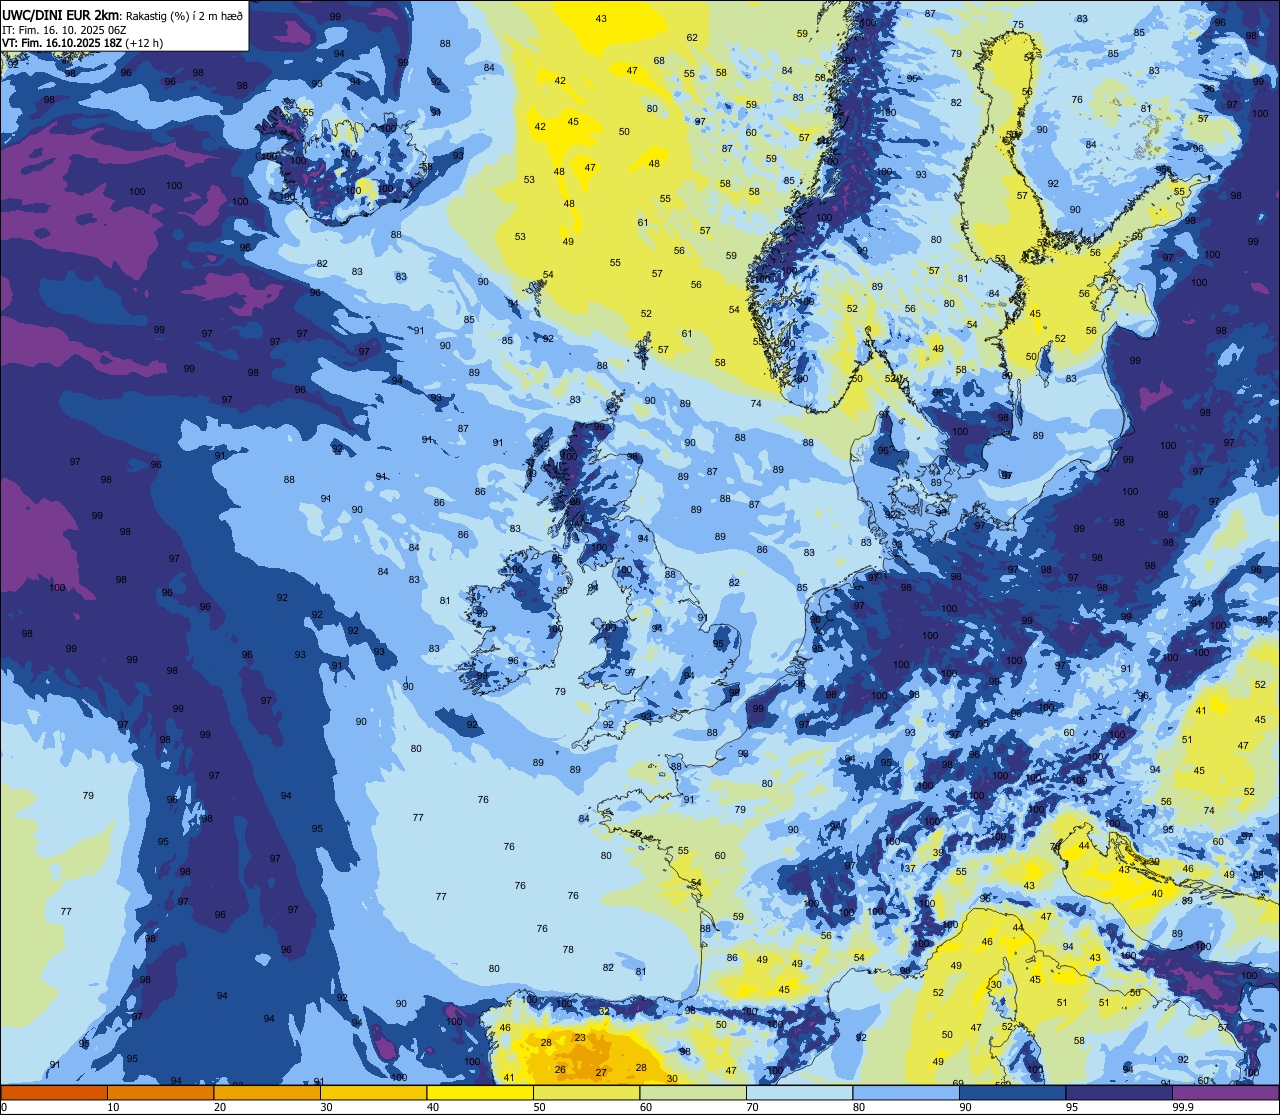This screenshot has width=1280, height=1115.
Task: Click the legend tick label '0'
Action: click(x=4, y=1107)
